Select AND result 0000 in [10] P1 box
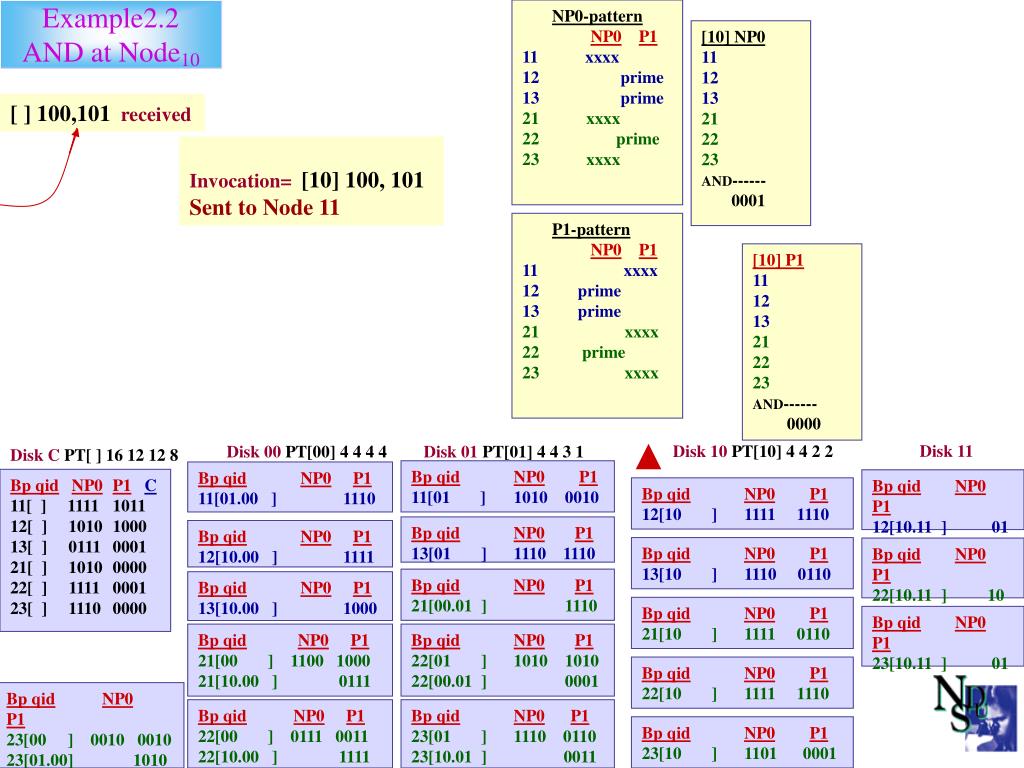The image size is (1024, 768). click(803, 423)
